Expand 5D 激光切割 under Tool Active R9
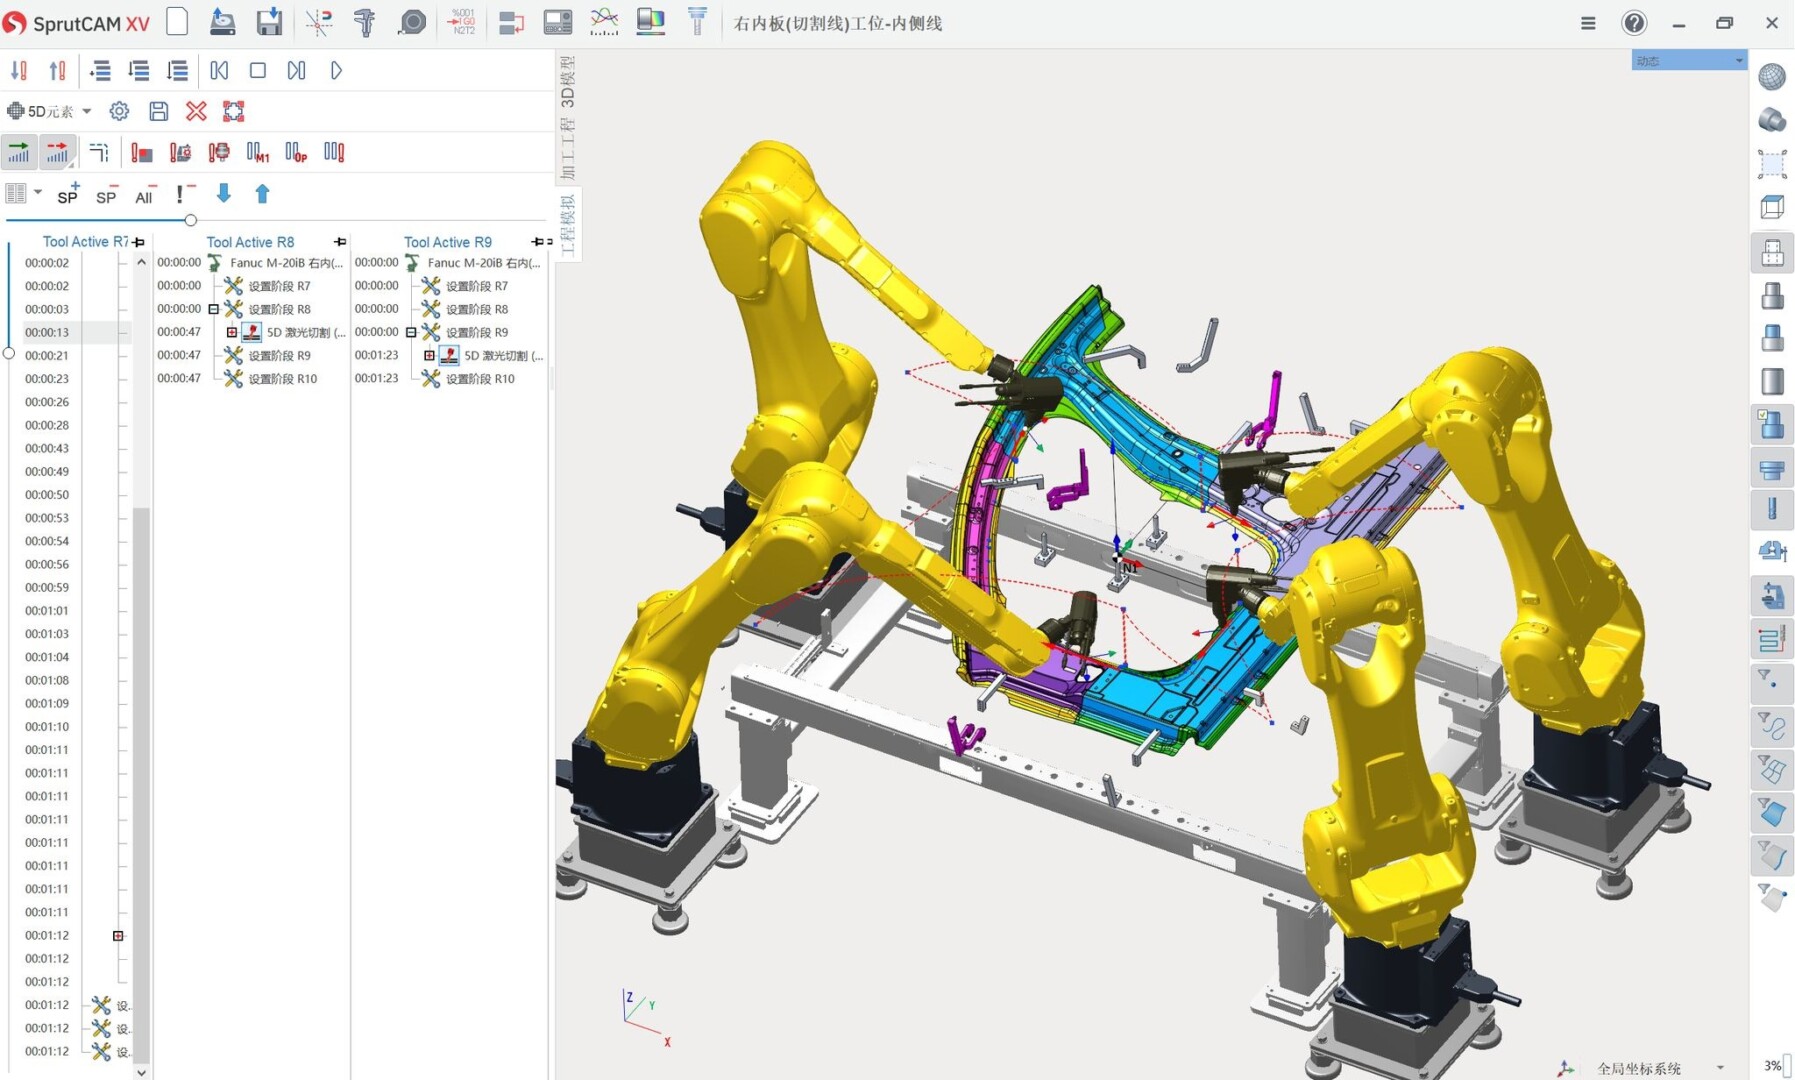1795x1080 pixels. point(429,355)
